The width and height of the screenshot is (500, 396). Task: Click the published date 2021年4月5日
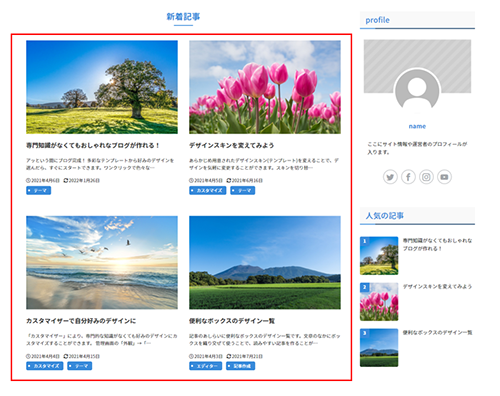coord(208,180)
